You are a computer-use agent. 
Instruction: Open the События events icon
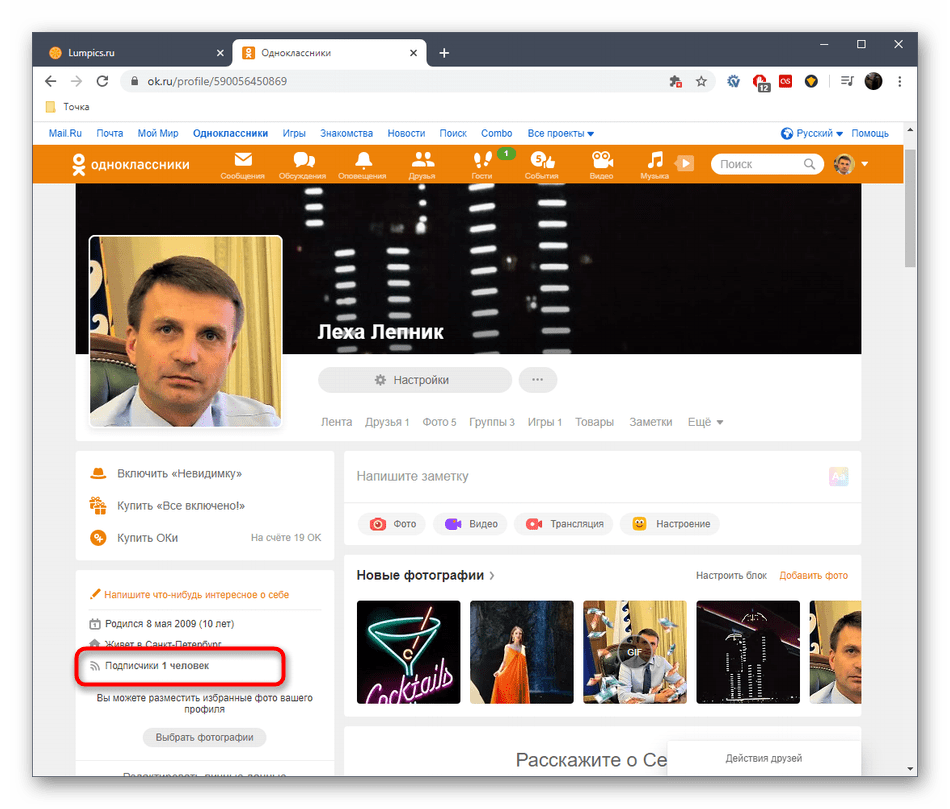click(x=541, y=162)
